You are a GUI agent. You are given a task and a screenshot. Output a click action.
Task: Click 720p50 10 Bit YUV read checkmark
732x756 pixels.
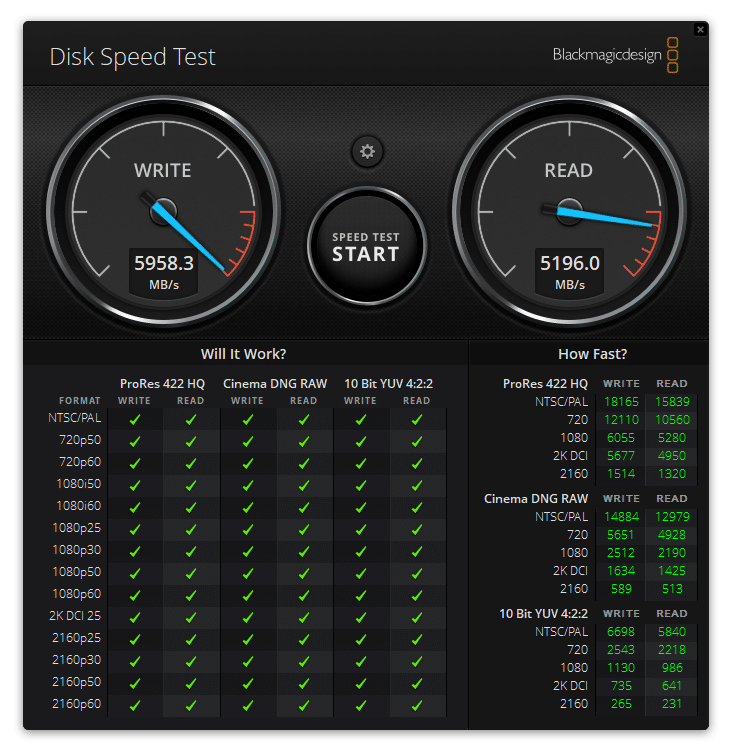click(417, 441)
